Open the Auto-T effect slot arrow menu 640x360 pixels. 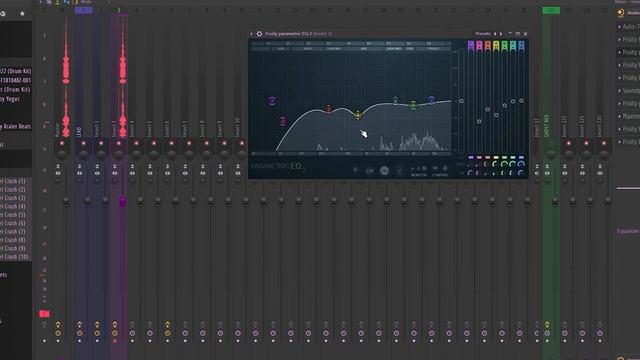pyautogui.click(x=620, y=27)
